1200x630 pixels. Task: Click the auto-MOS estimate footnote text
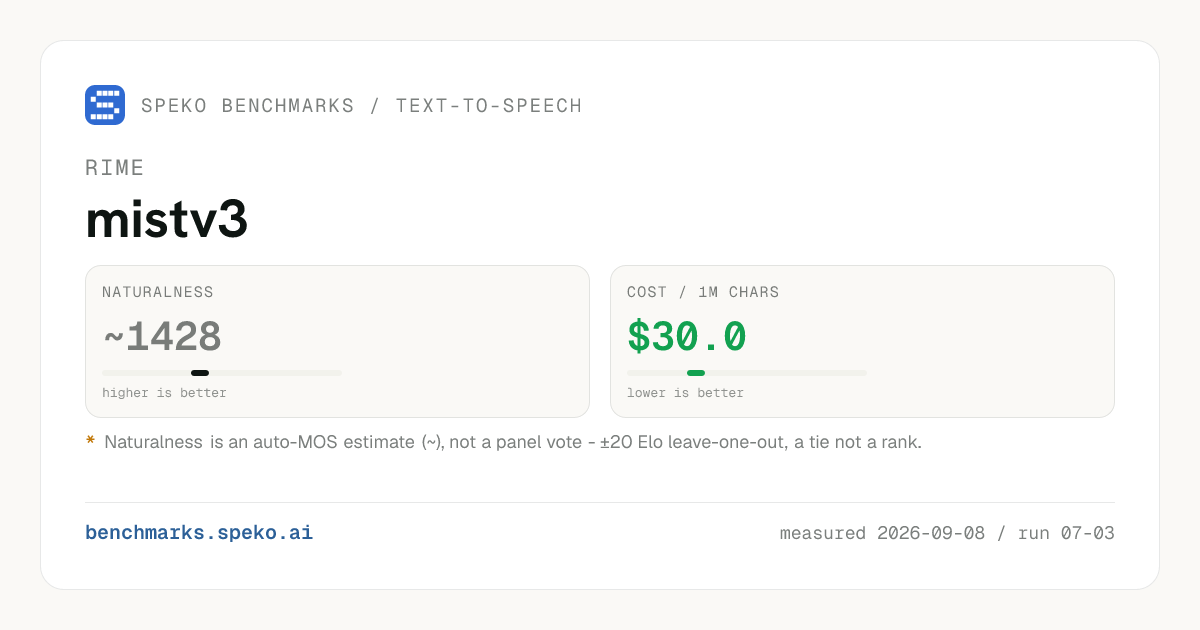click(513, 442)
